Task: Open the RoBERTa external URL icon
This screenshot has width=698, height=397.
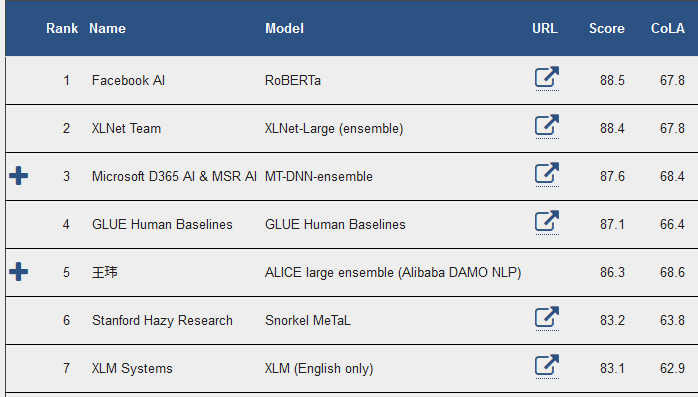Action: [x=547, y=77]
